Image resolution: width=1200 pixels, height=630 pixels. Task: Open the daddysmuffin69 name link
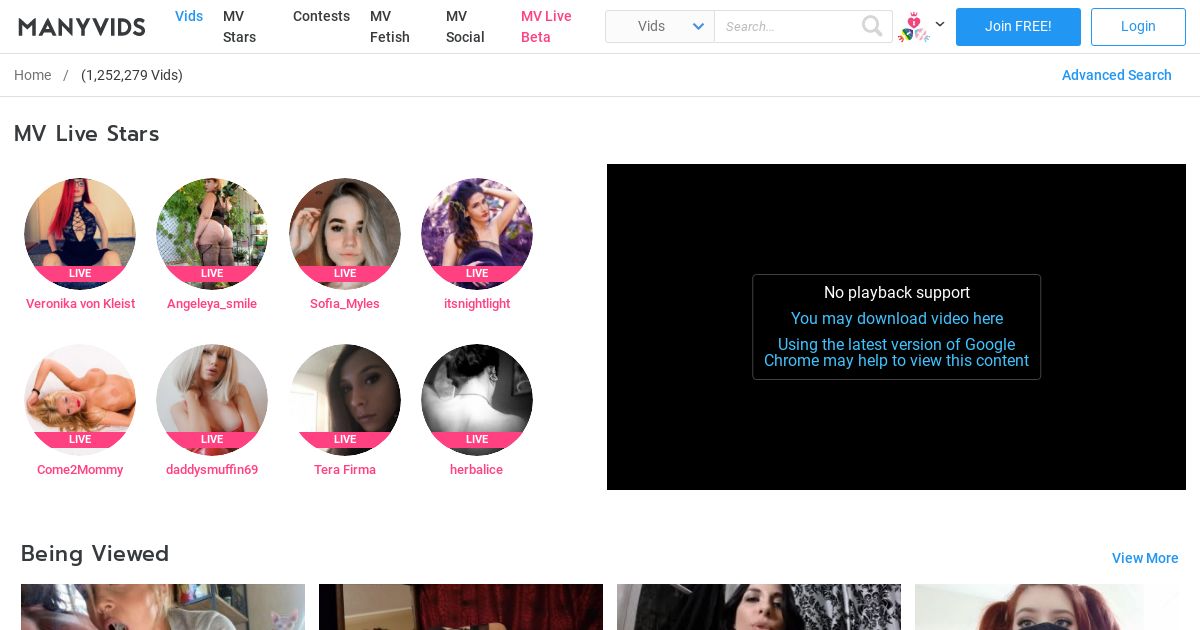pyautogui.click(x=212, y=470)
